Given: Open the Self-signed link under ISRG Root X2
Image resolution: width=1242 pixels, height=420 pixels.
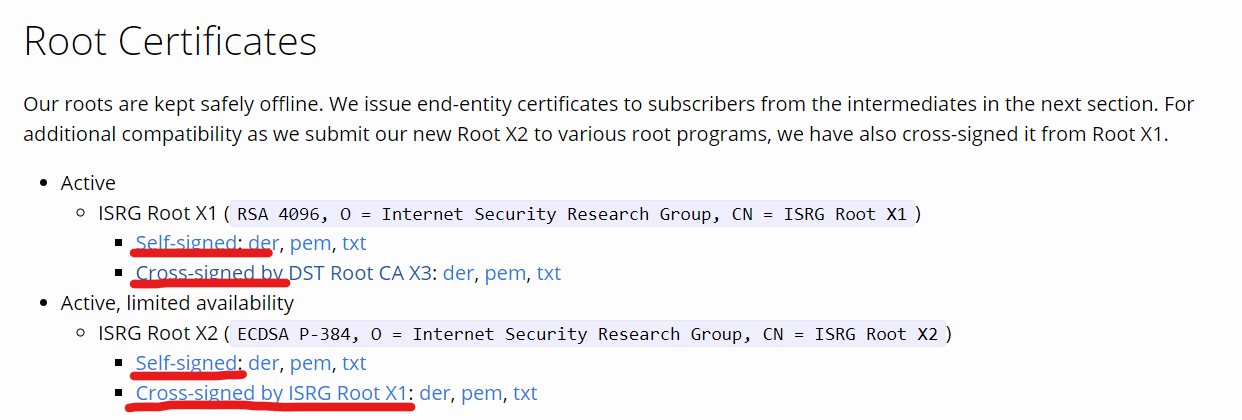Looking at the screenshot, I should coord(187,363).
